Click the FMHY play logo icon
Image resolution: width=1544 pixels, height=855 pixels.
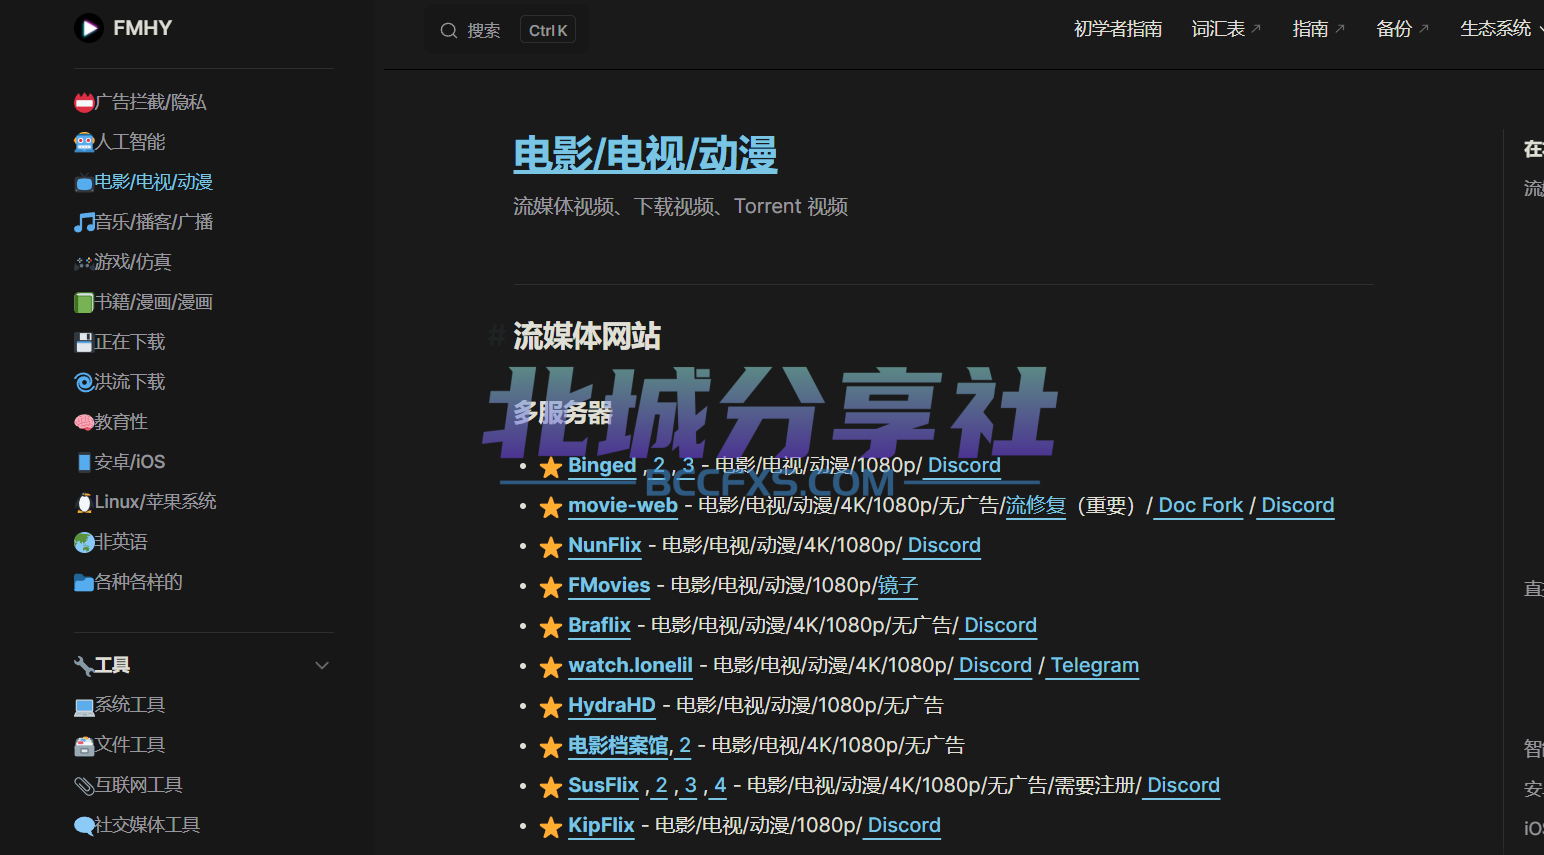[x=89, y=28]
